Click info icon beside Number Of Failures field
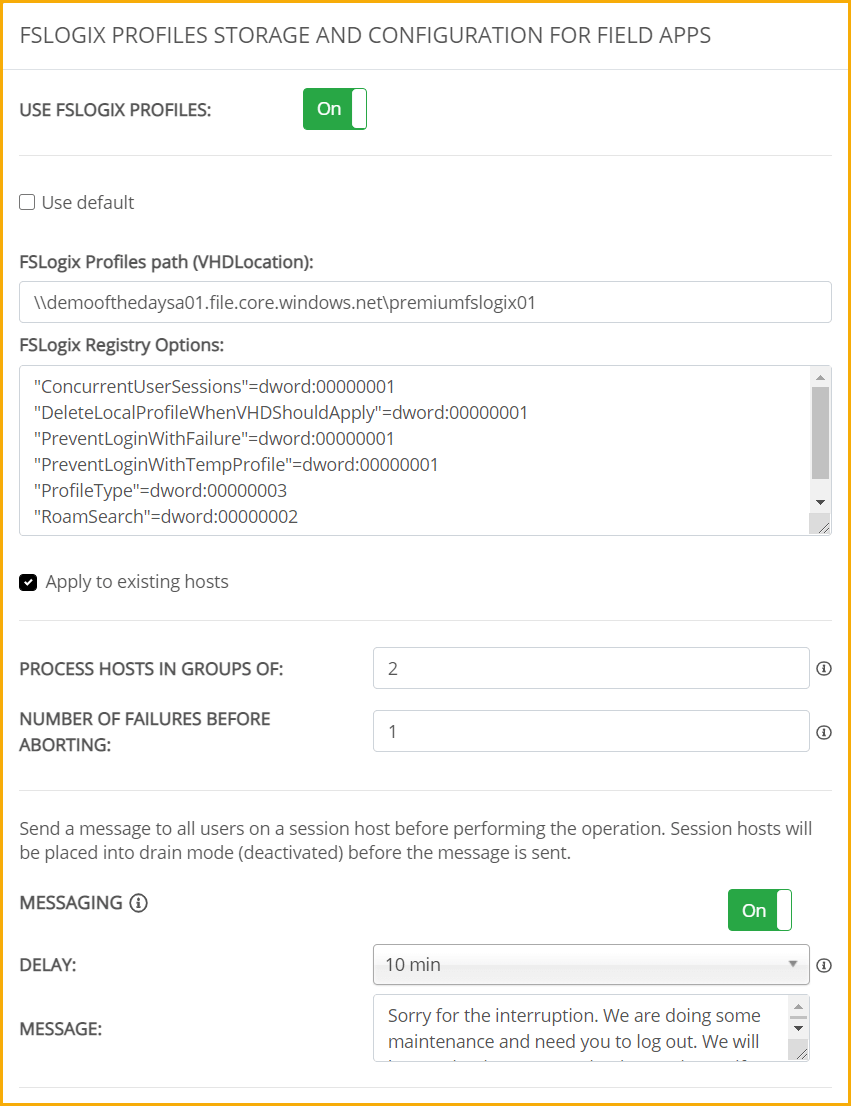851x1106 pixels. pyautogui.click(x=823, y=732)
